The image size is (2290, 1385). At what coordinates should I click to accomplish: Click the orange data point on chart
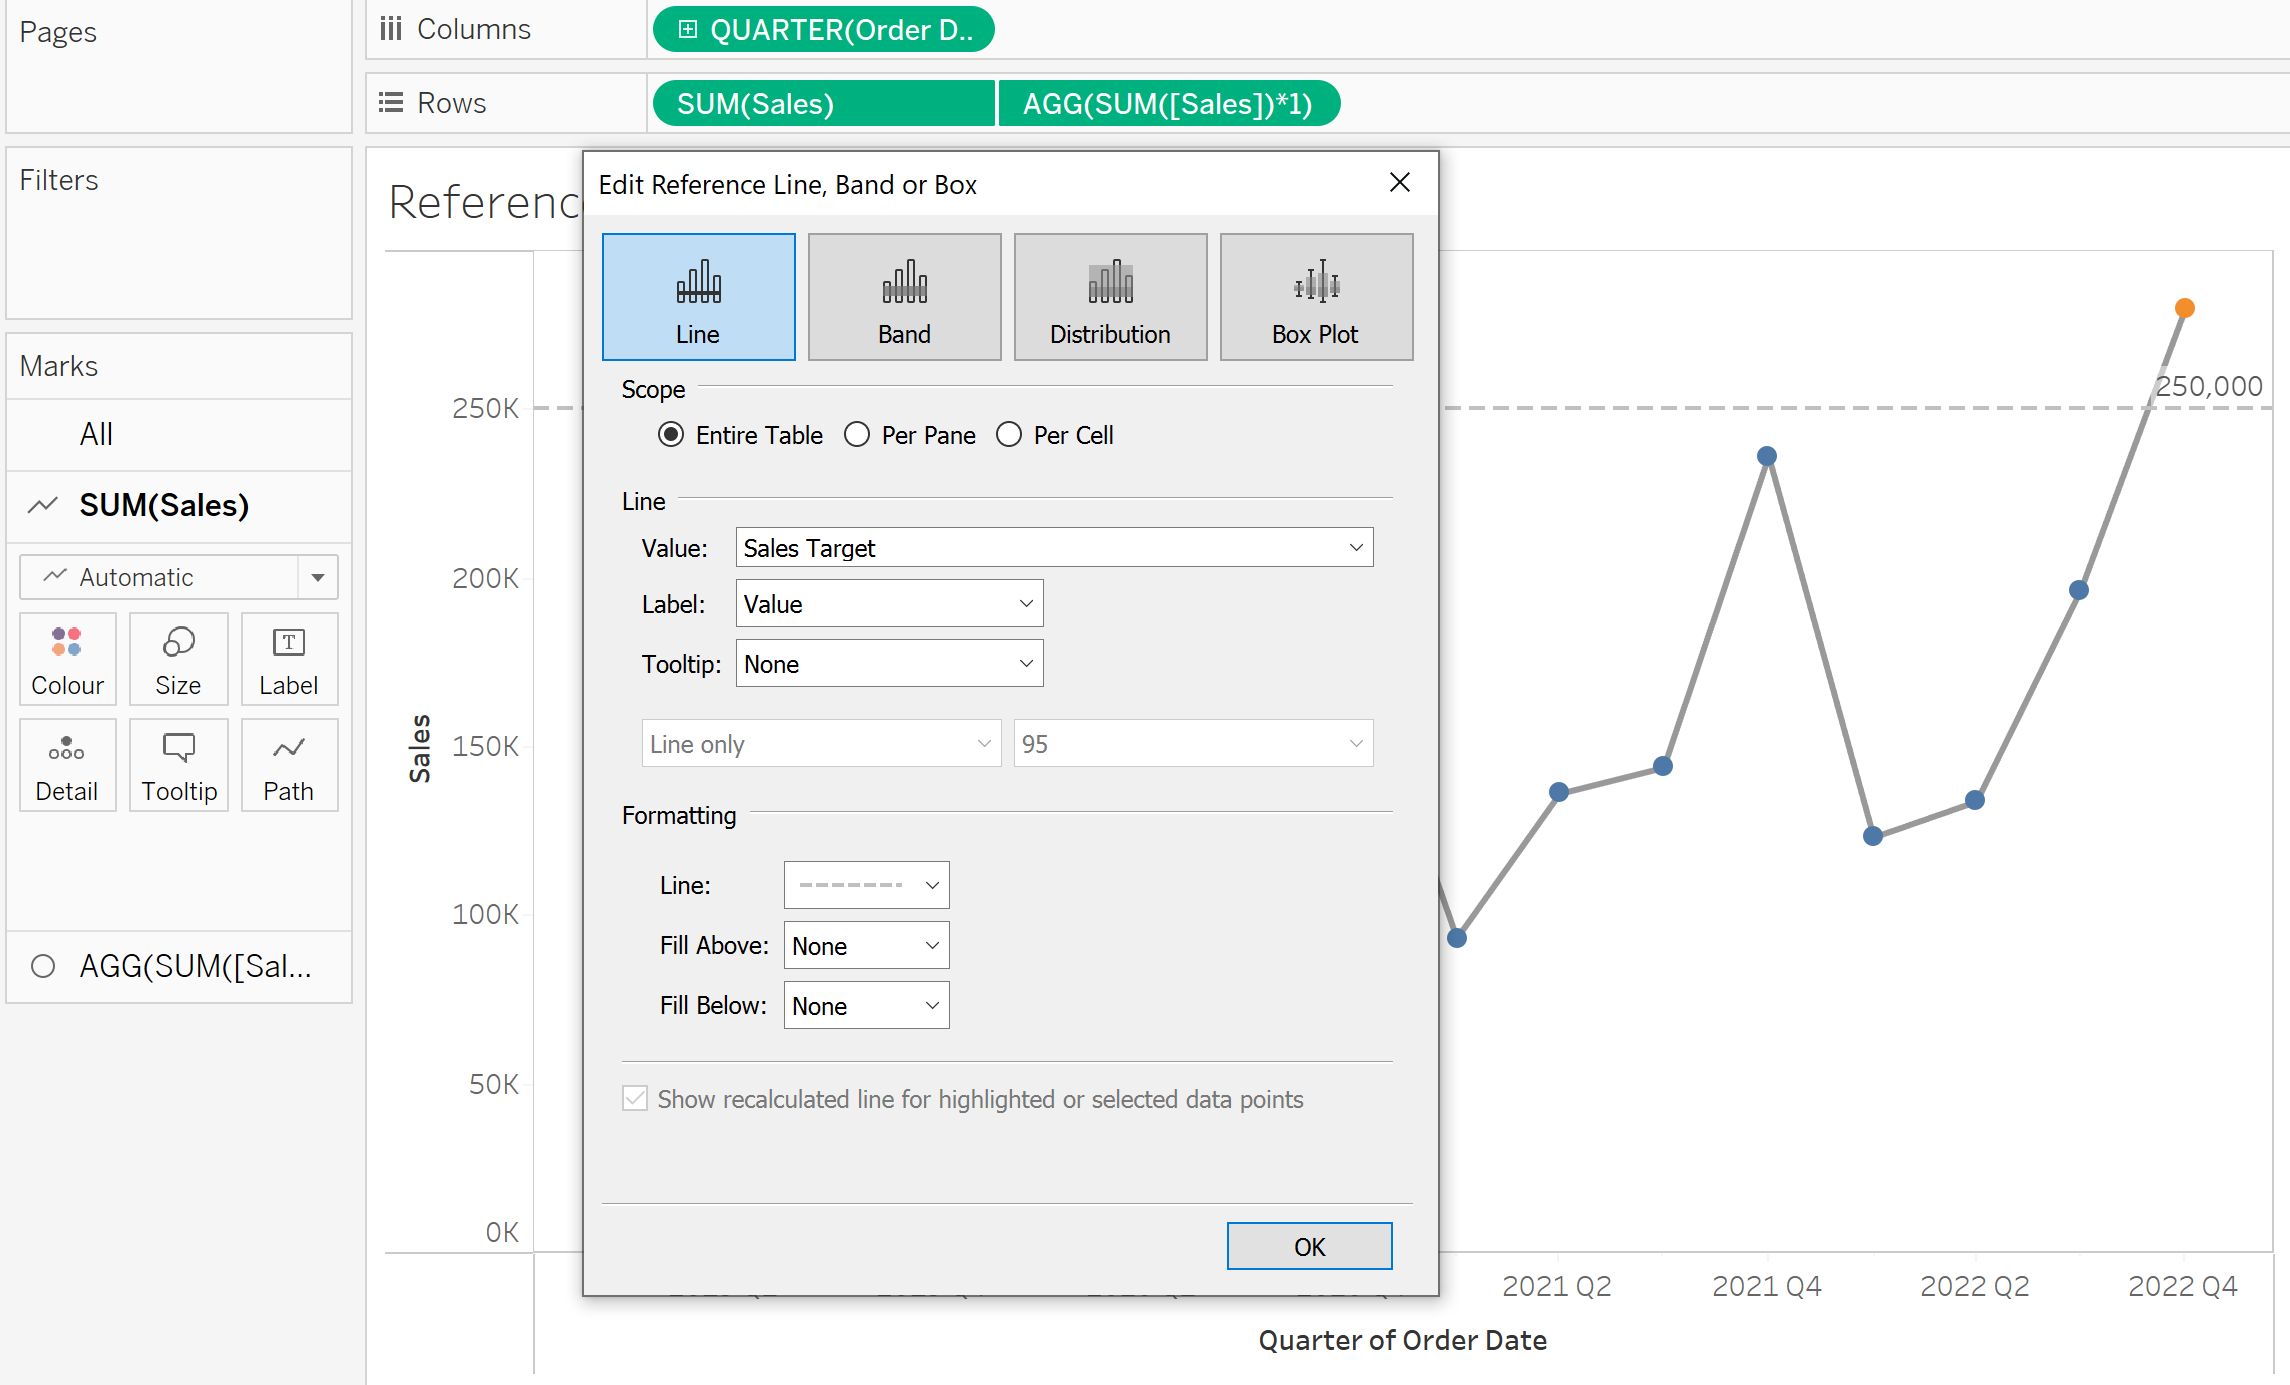point(2185,308)
